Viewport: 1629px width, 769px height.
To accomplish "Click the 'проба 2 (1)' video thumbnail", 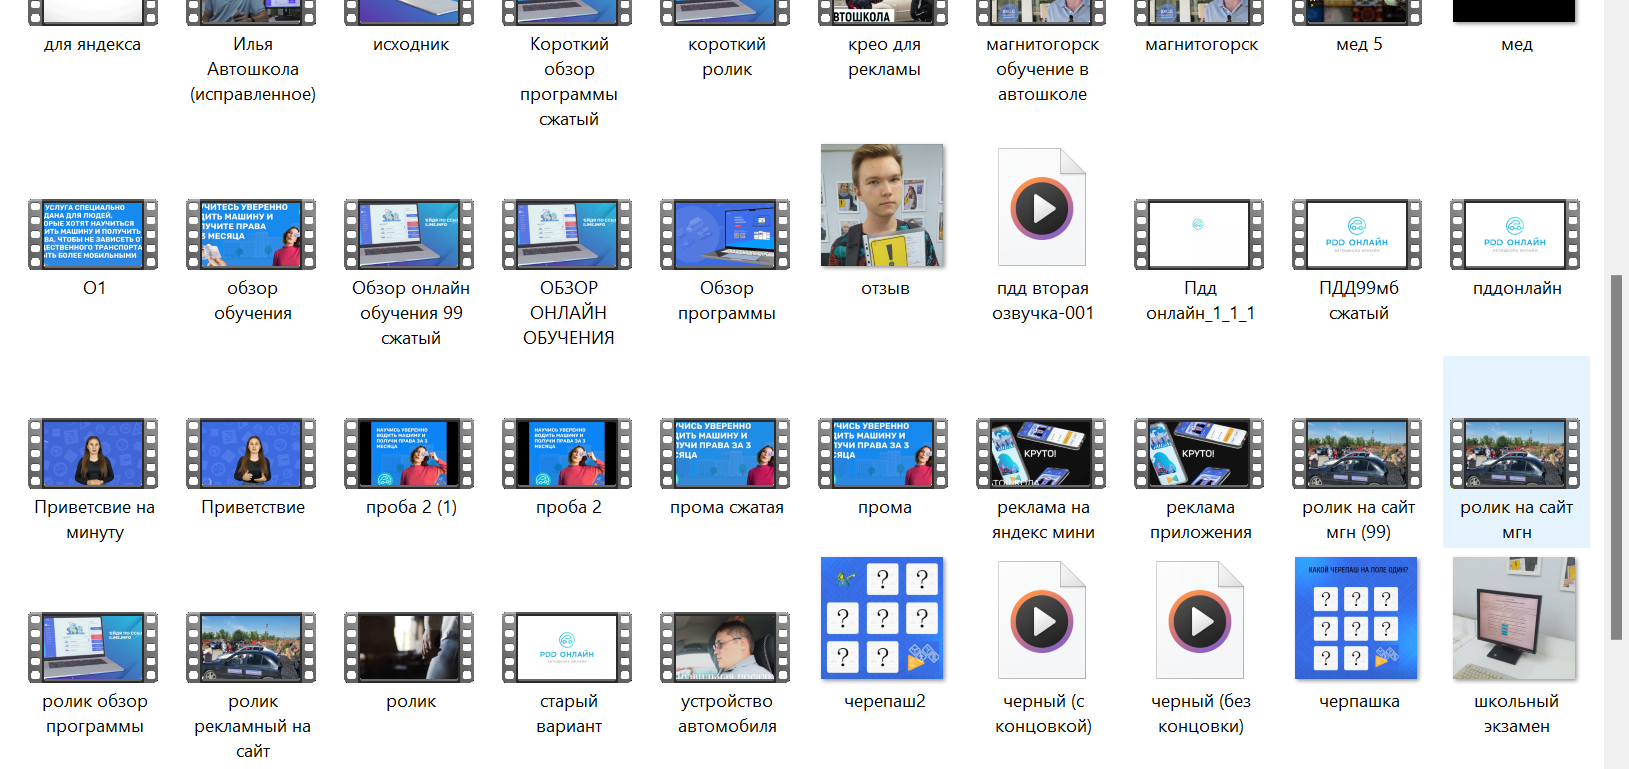I will (409, 453).
